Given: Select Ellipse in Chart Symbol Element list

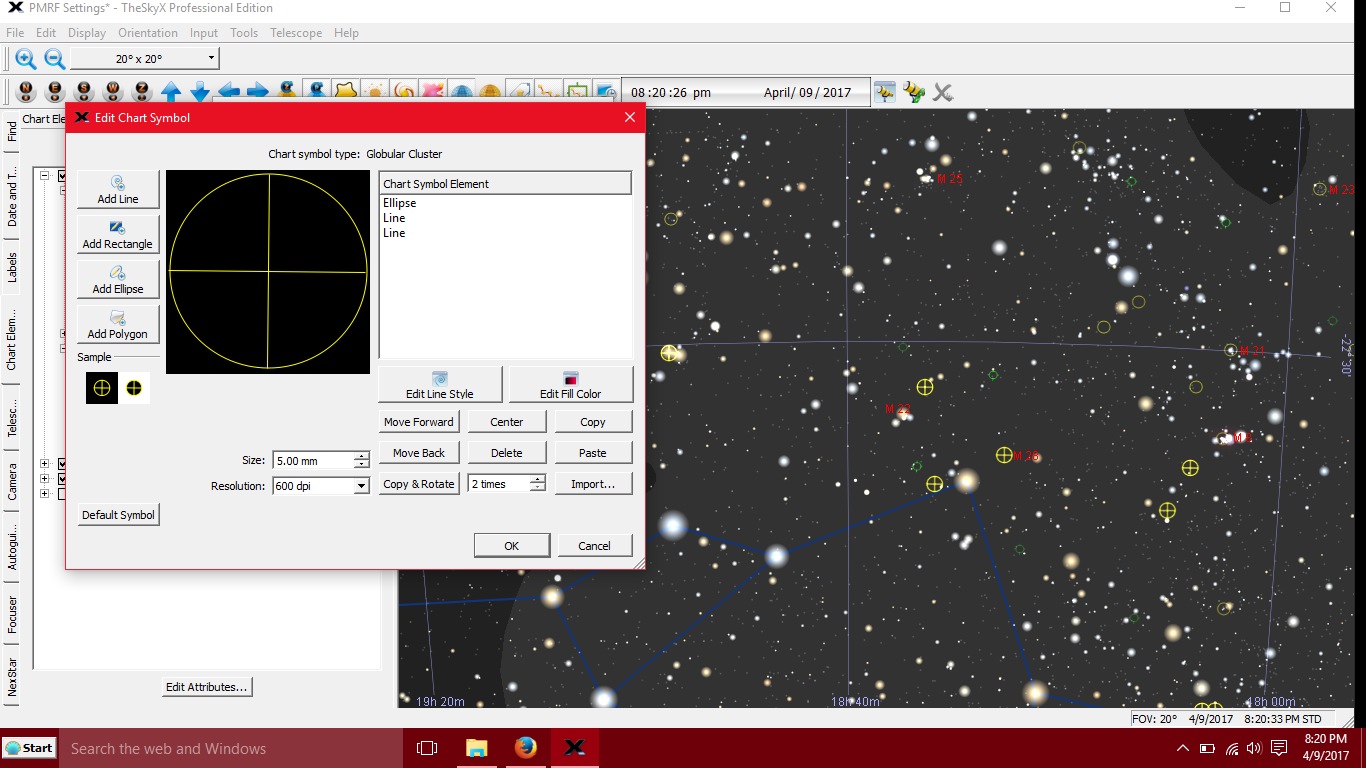Looking at the screenshot, I should click(400, 203).
